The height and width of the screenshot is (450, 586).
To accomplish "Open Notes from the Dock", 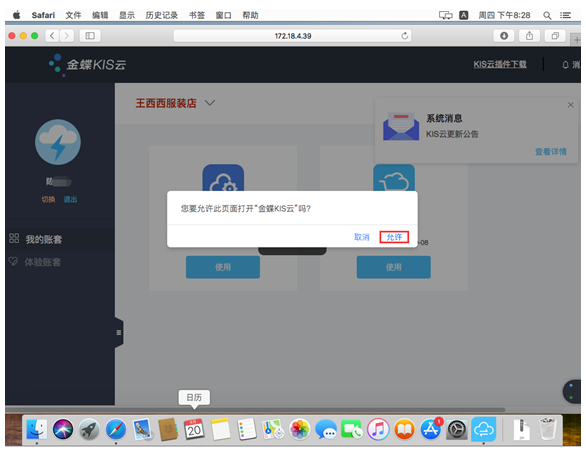I will point(220,429).
